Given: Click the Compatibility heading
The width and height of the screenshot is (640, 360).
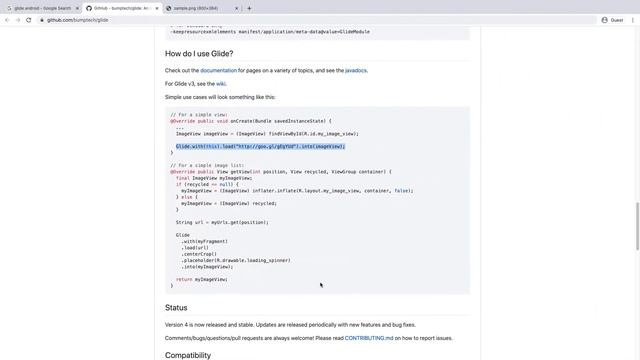Looking at the screenshot, I should tap(188, 355).
